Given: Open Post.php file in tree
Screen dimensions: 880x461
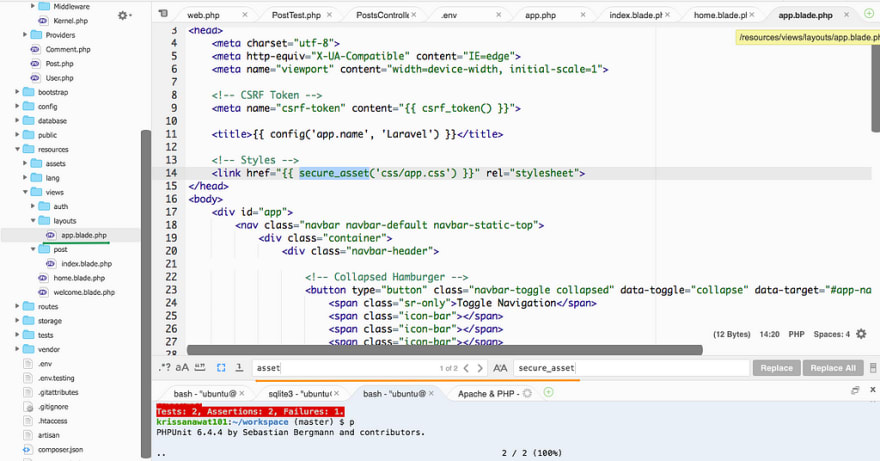Looking at the screenshot, I should coord(59,63).
